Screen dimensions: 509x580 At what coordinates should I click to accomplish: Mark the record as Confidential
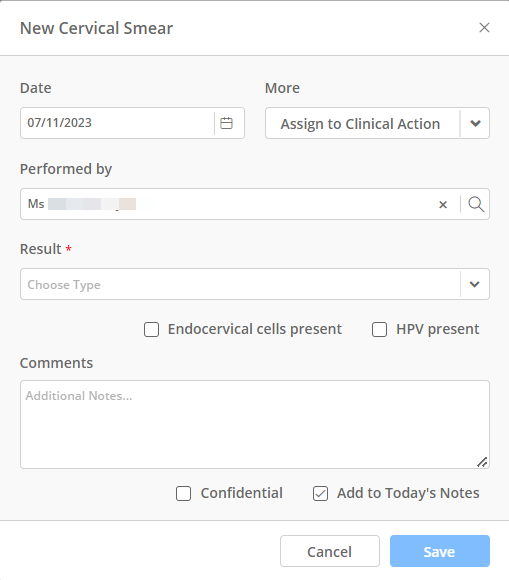tap(183, 493)
